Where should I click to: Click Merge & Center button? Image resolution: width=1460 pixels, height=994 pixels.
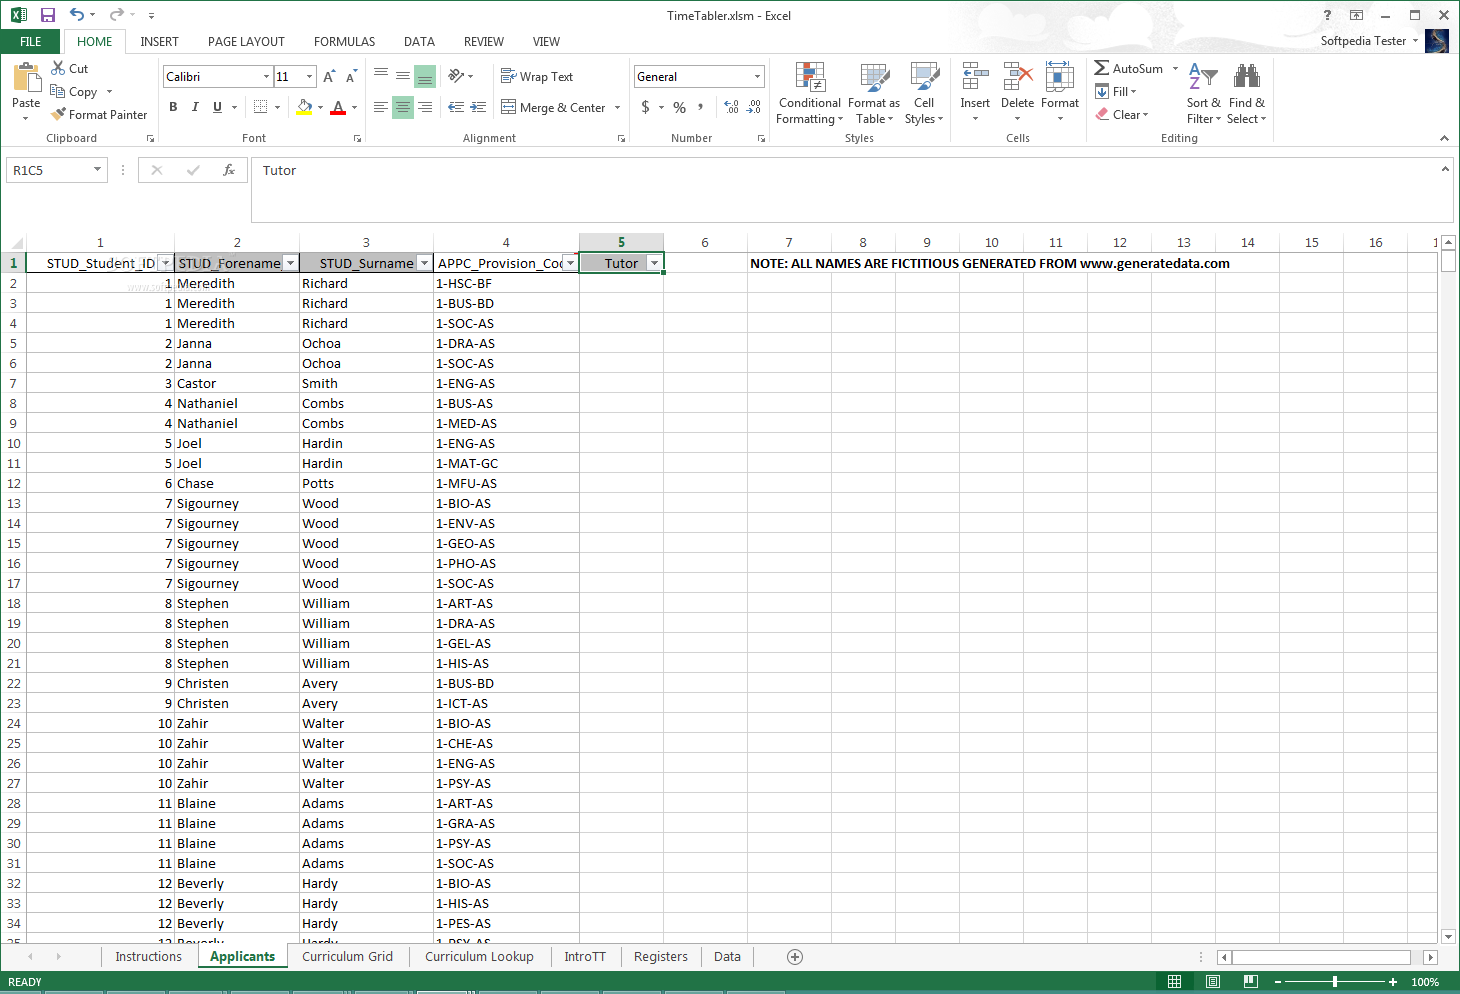click(x=553, y=107)
